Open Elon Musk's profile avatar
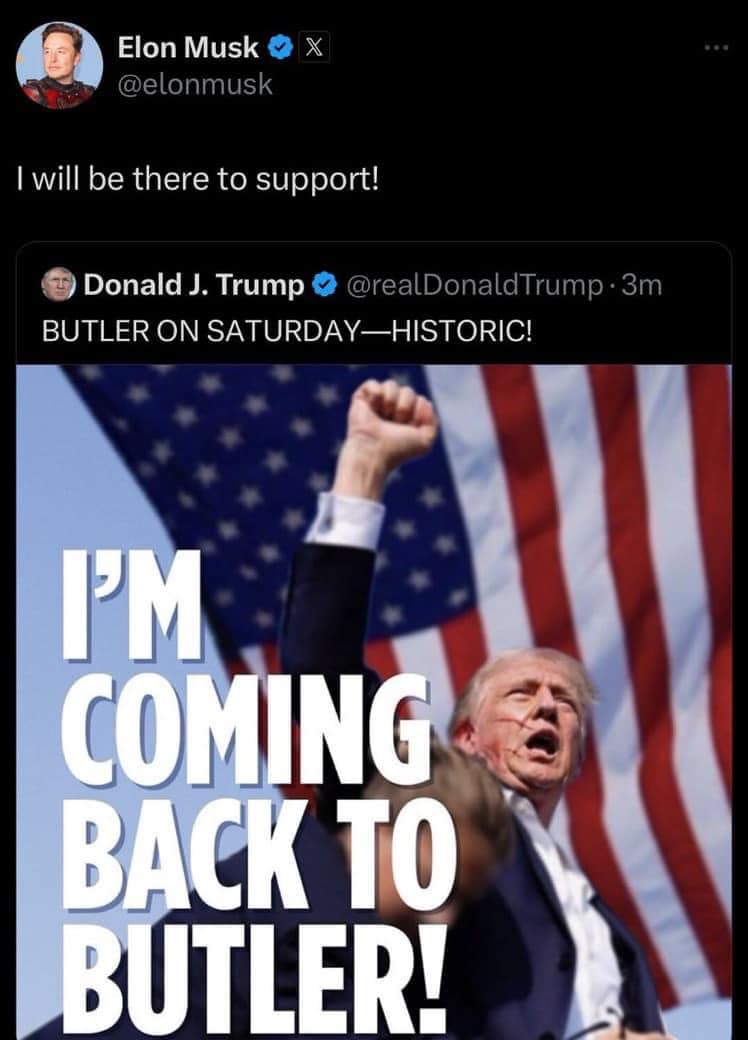 59,65
